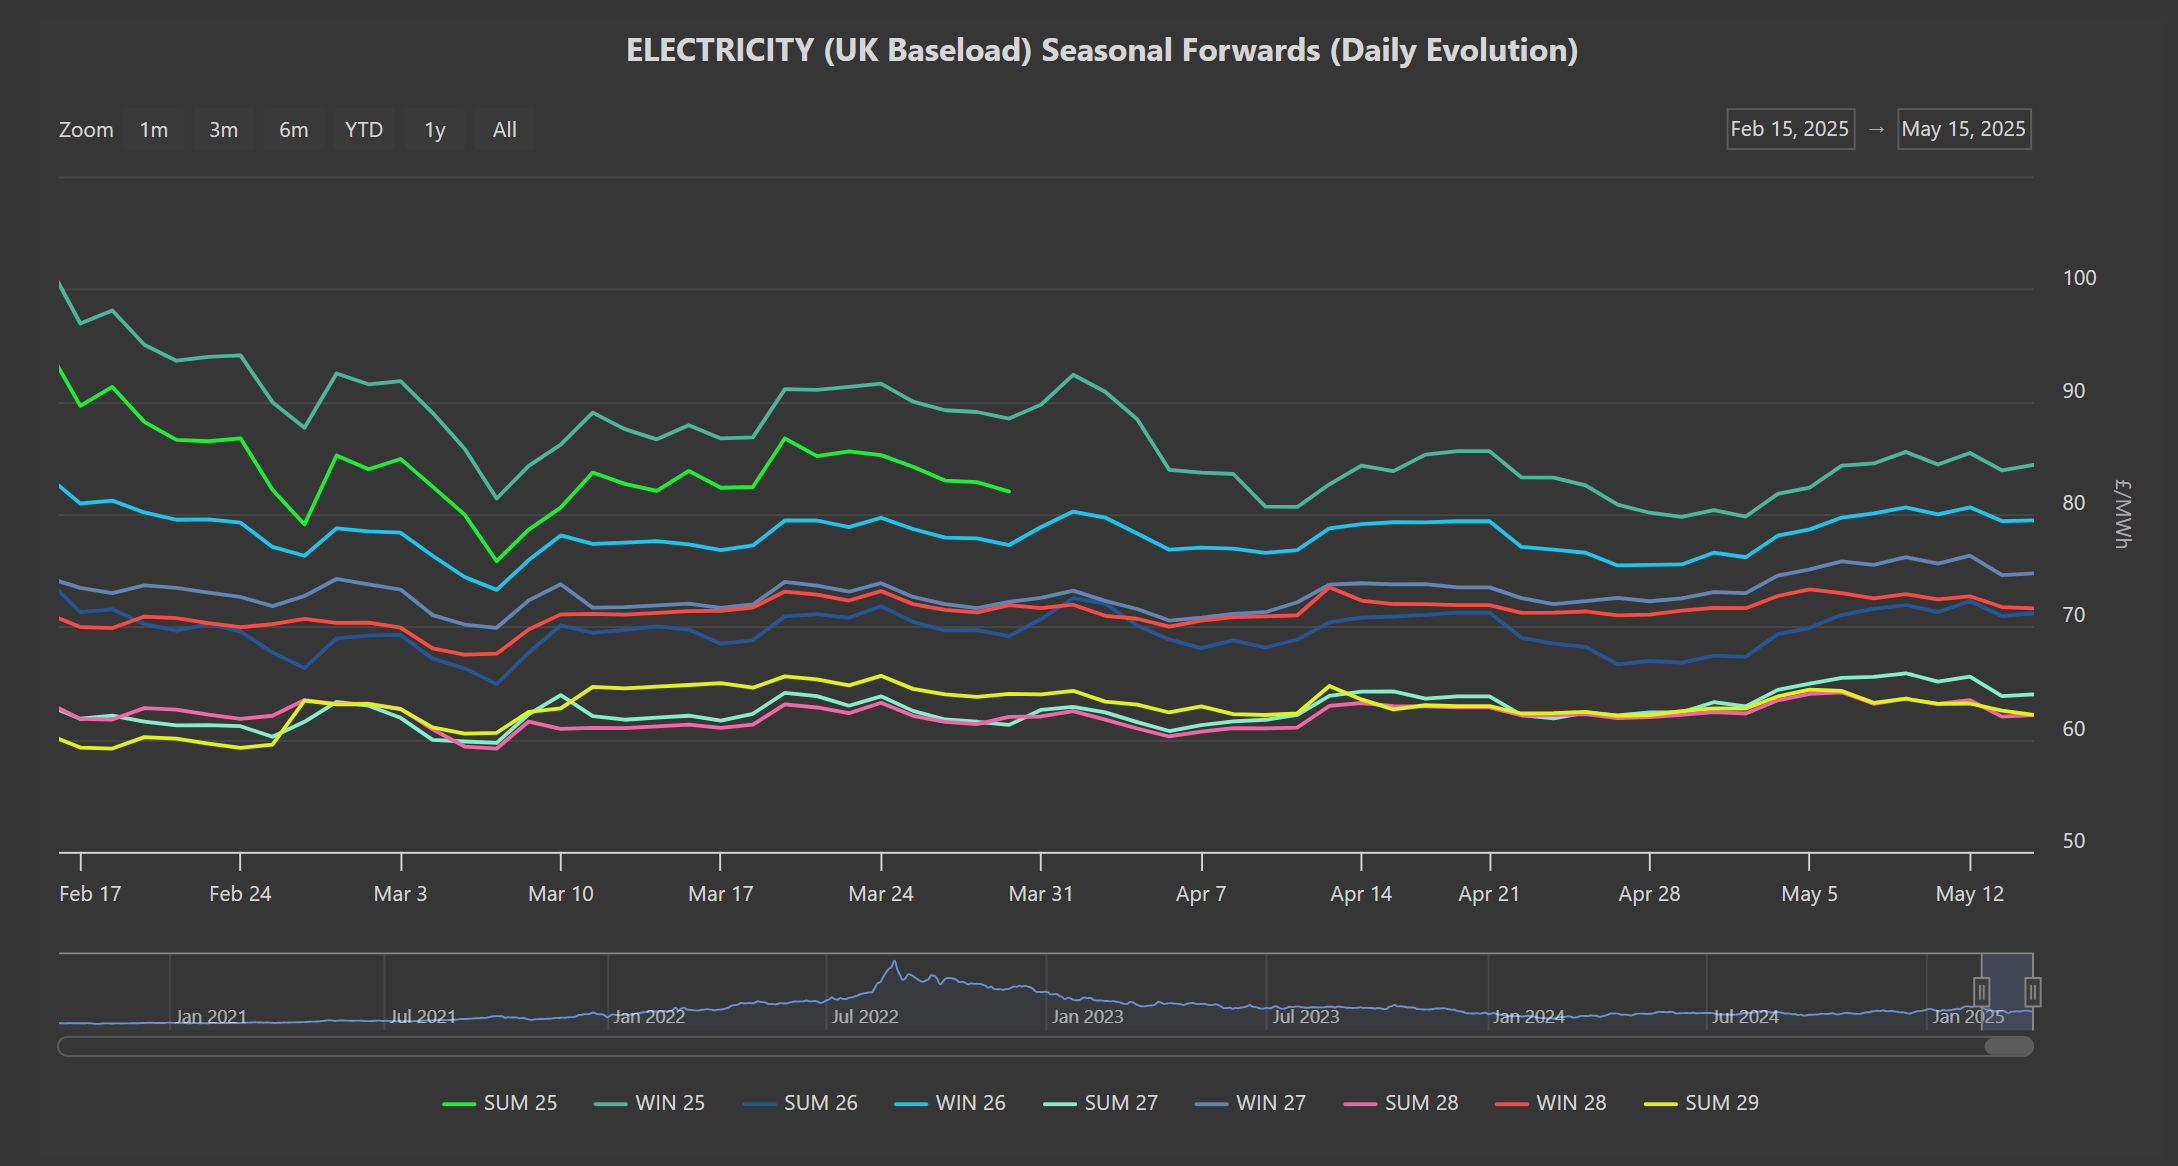Screen dimensions: 2178x1166
Task: Click the chart title text
Action: coord(1102,50)
